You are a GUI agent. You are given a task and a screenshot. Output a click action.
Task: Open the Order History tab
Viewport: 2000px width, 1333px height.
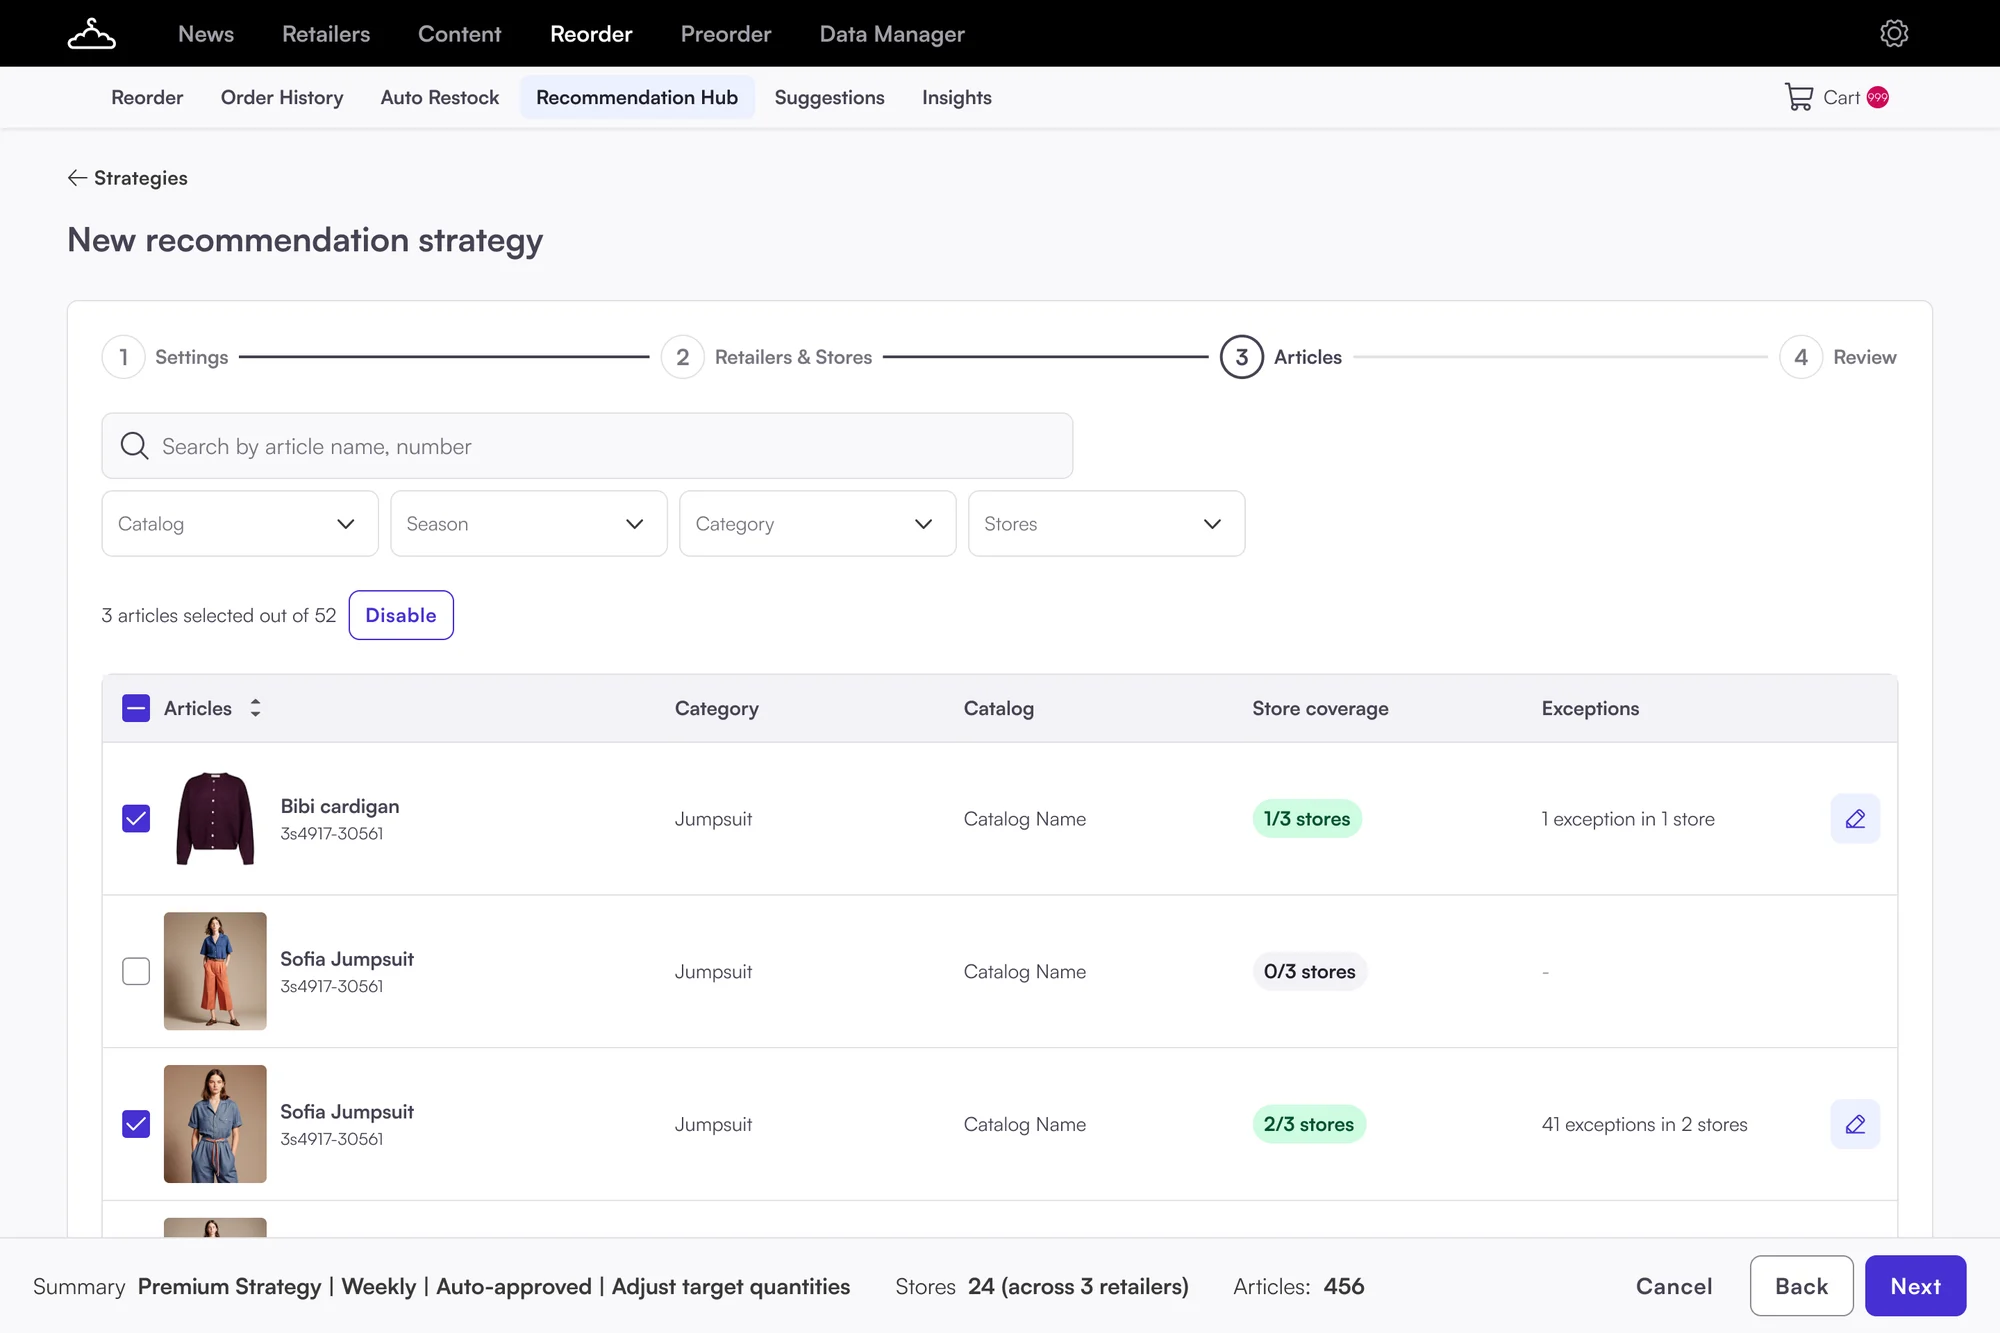click(282, 97)
